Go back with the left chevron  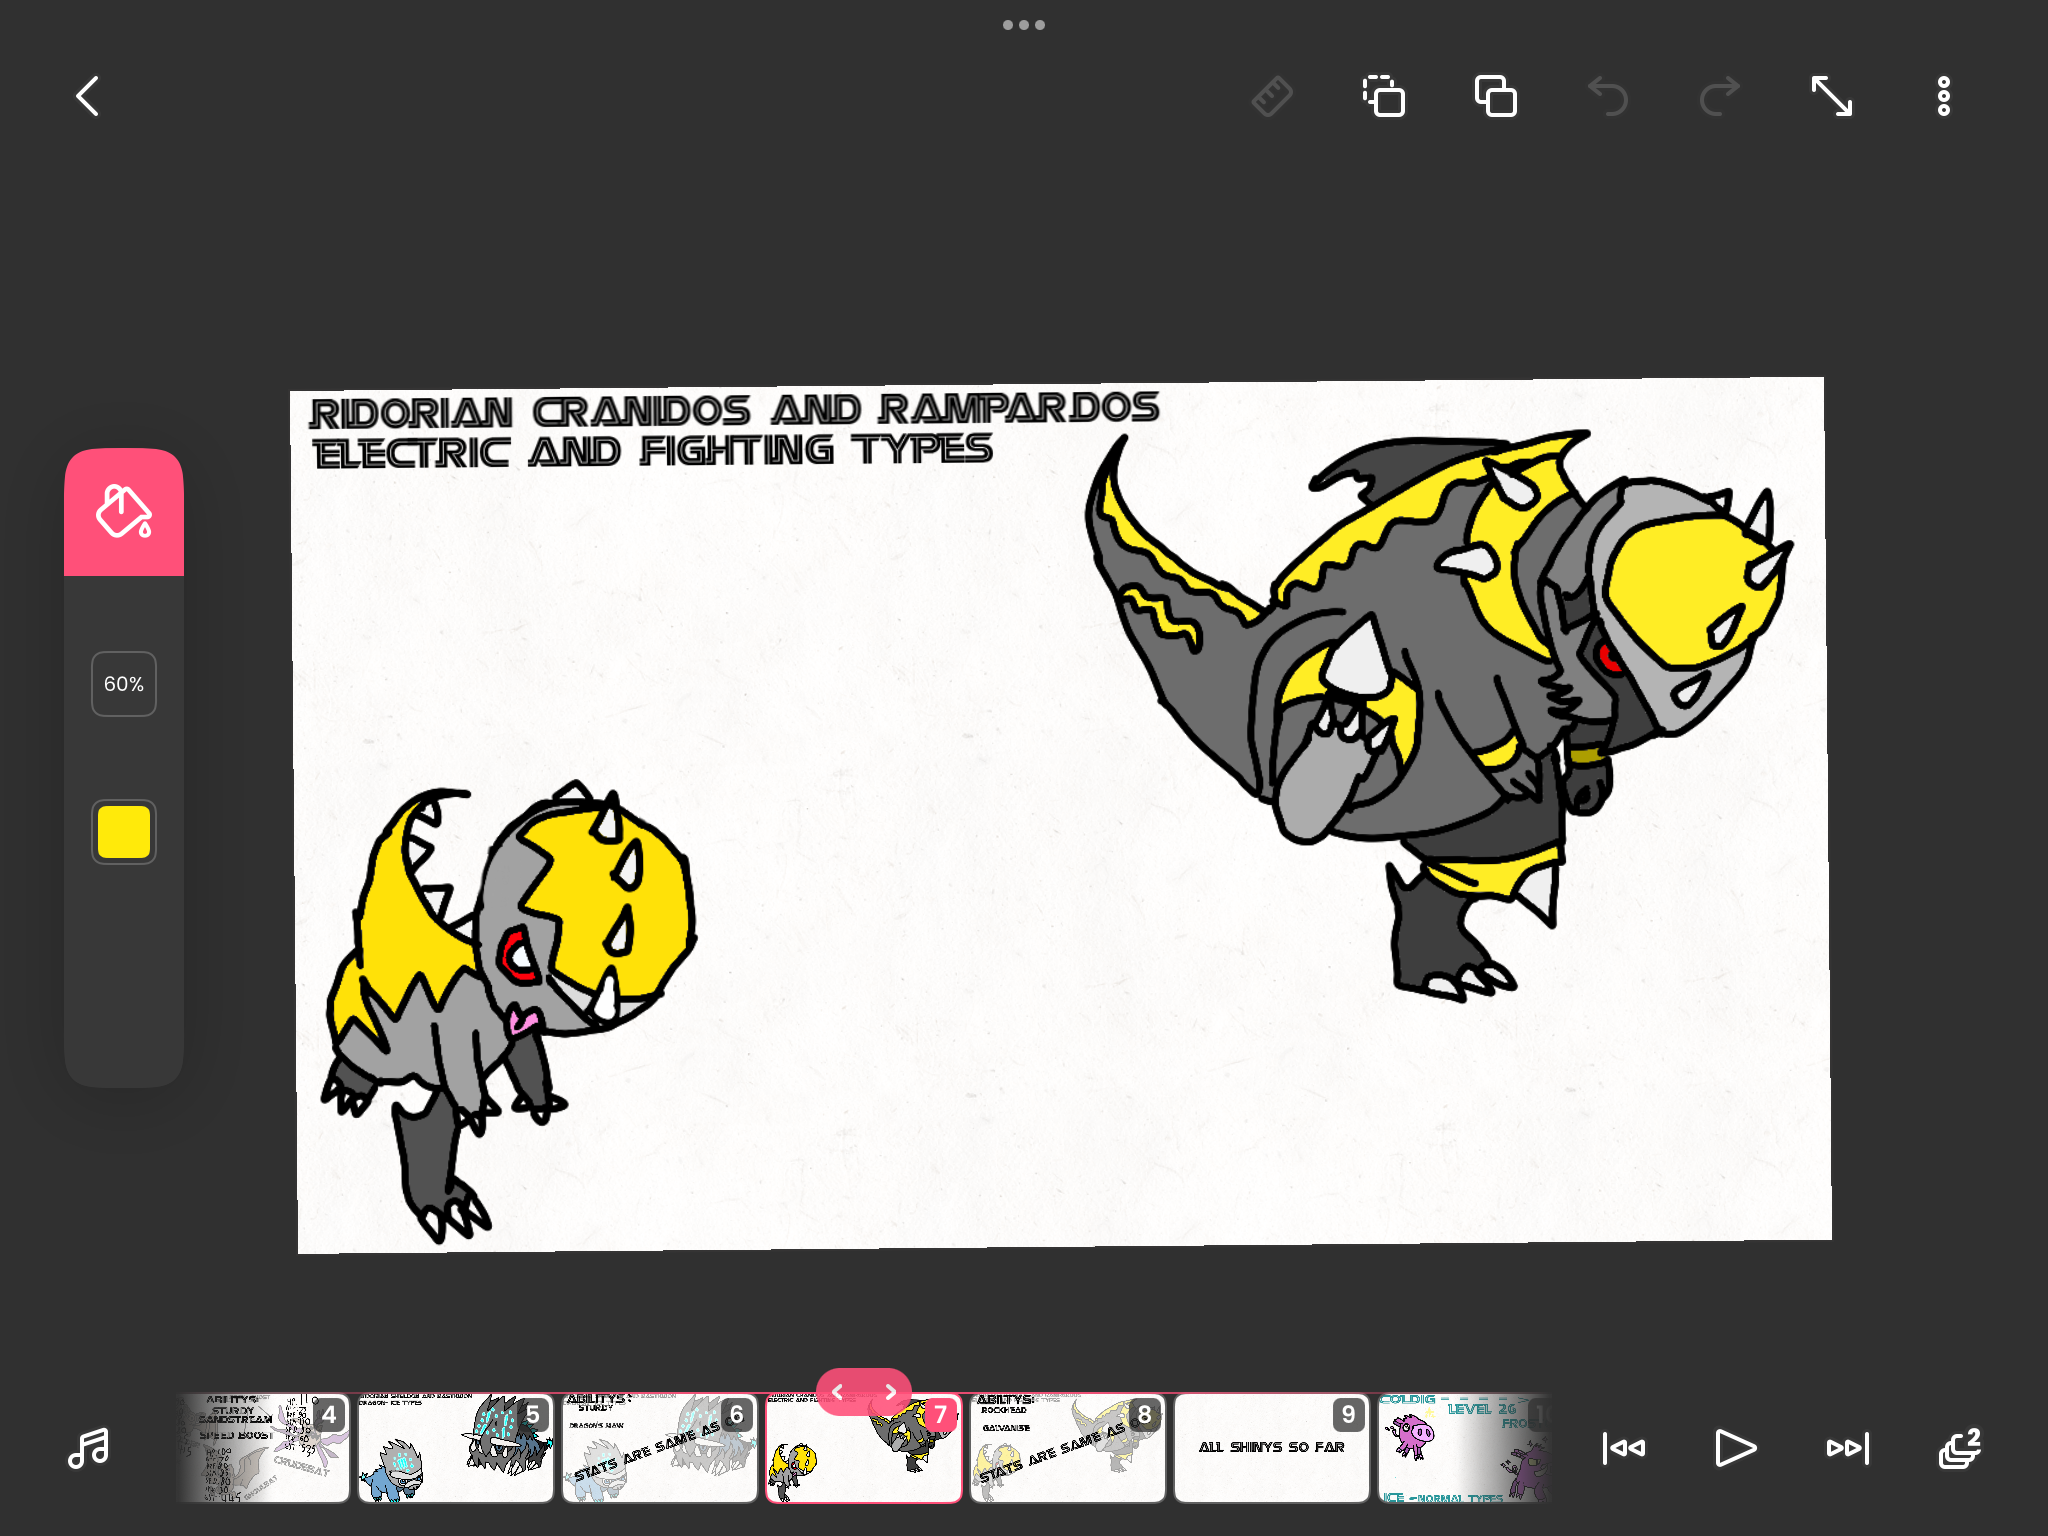pos(88,97)
